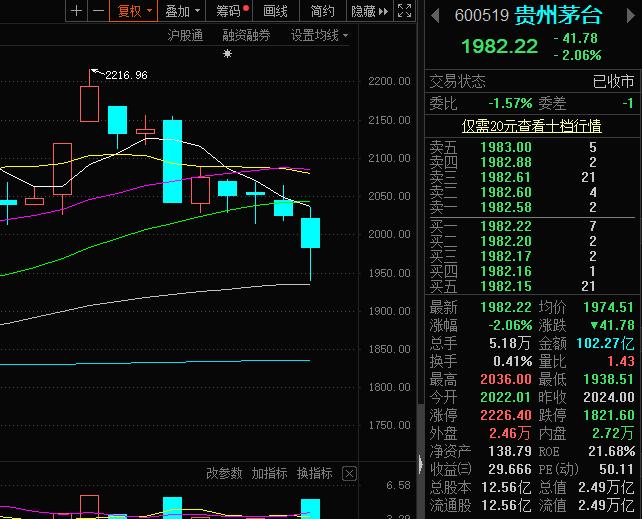The width and height of the screenshot is (642, 519).
Task: Click 买四 price 1982.16
Action: [506, 271]
